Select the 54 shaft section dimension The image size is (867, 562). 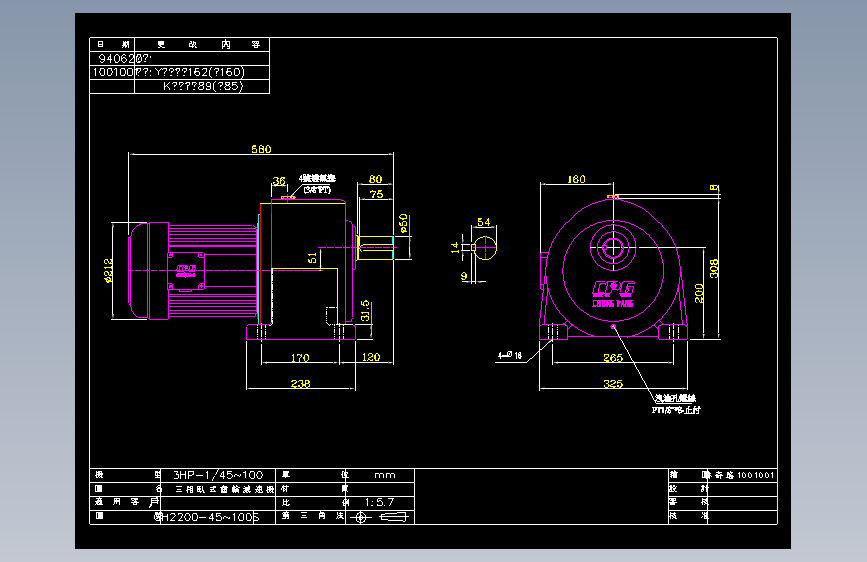point(484,222)
